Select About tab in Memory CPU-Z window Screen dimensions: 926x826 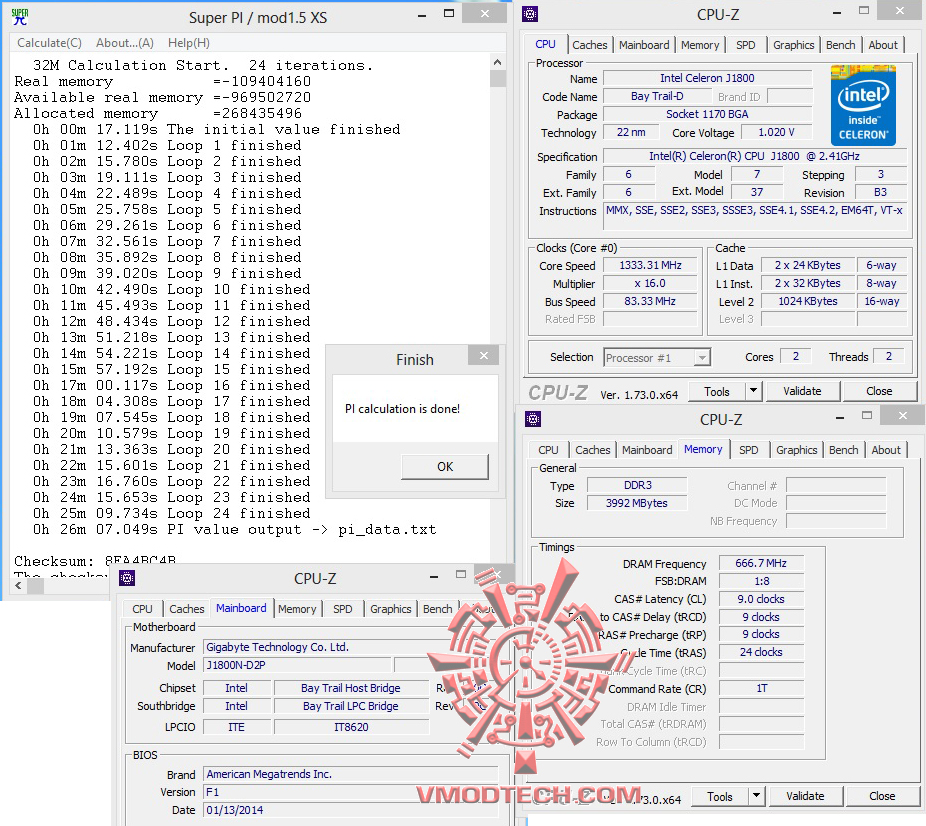click(886, 450)
